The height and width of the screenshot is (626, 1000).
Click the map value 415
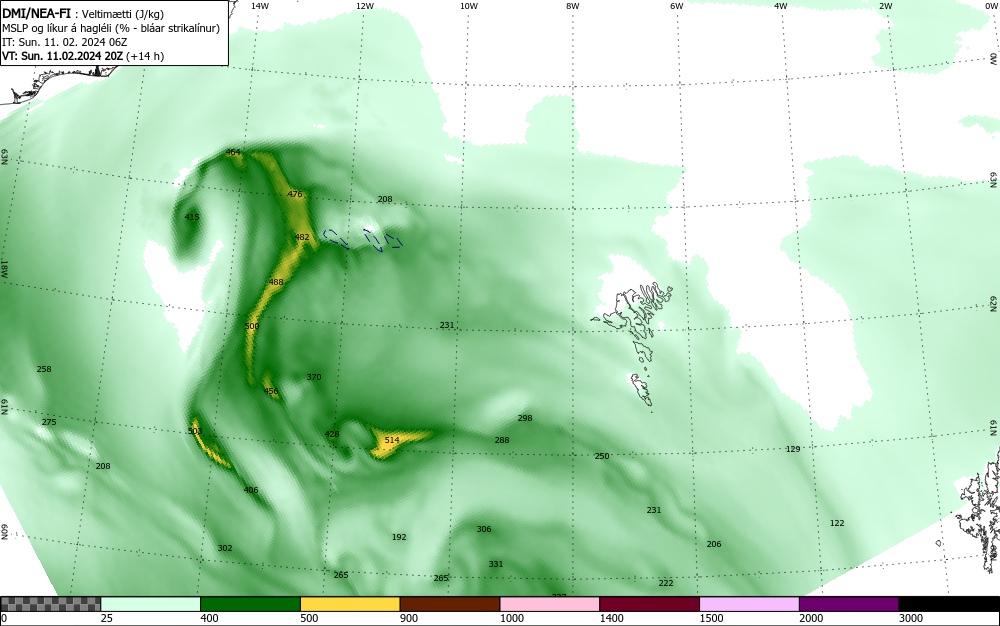click(x=192, y=217)
